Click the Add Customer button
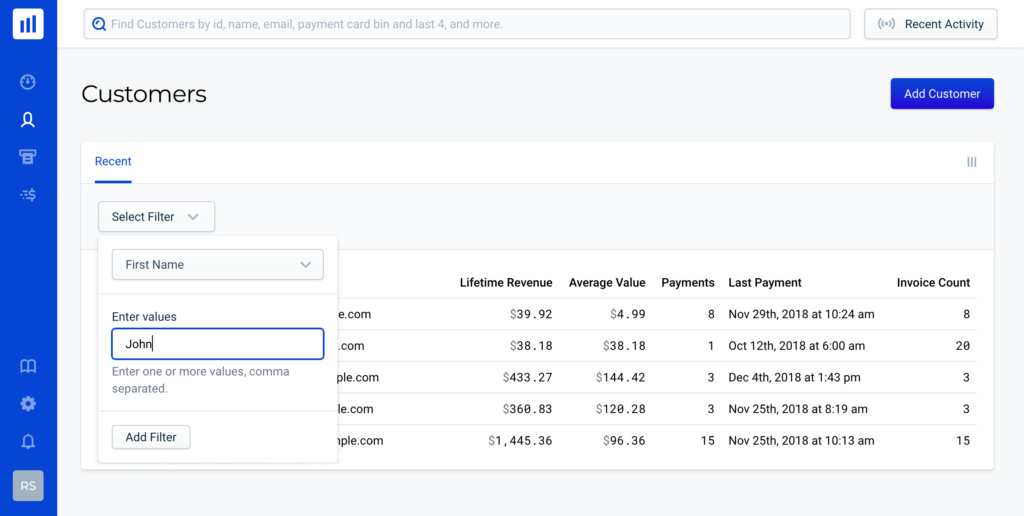 click(x=941, y=94)
